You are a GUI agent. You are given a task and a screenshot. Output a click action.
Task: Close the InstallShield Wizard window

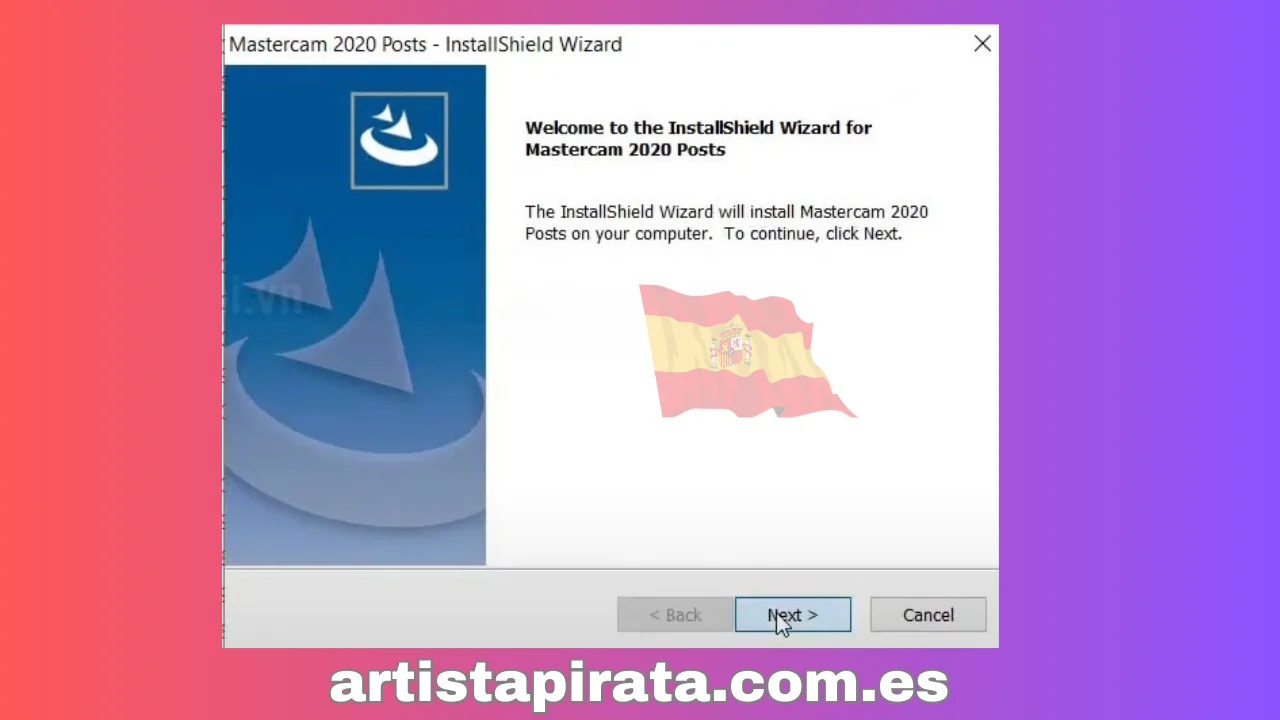click(982, 44)
